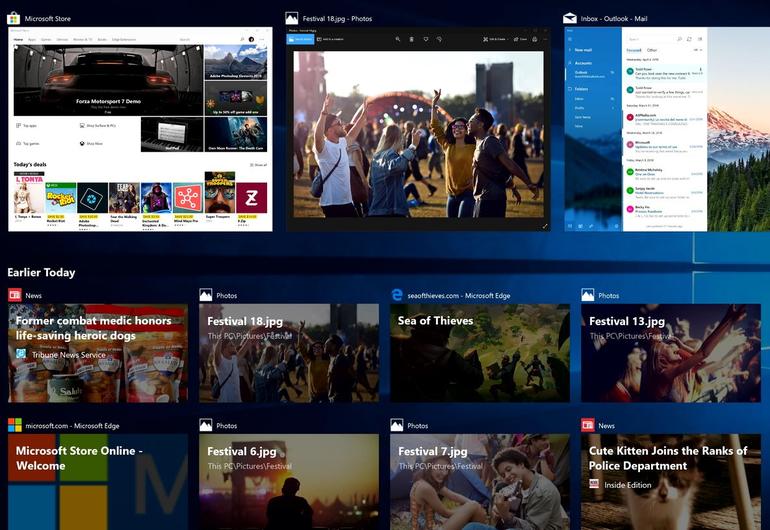Click the search icon in Microsoft Store
Image resolution: width=770 pixels, height=530 pixels.
pos(242,39)
